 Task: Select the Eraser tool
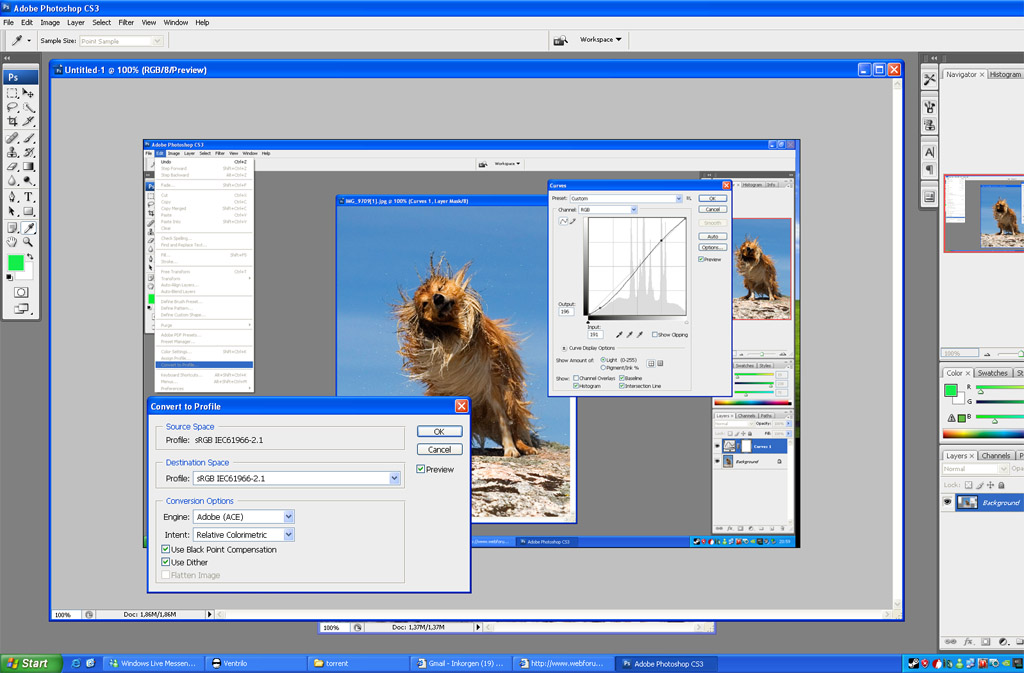point(12,166)
